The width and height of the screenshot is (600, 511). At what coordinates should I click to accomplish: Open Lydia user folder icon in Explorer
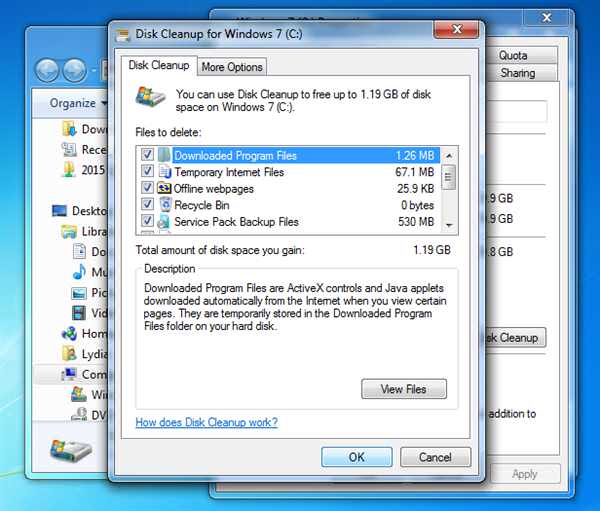point(69,354)
